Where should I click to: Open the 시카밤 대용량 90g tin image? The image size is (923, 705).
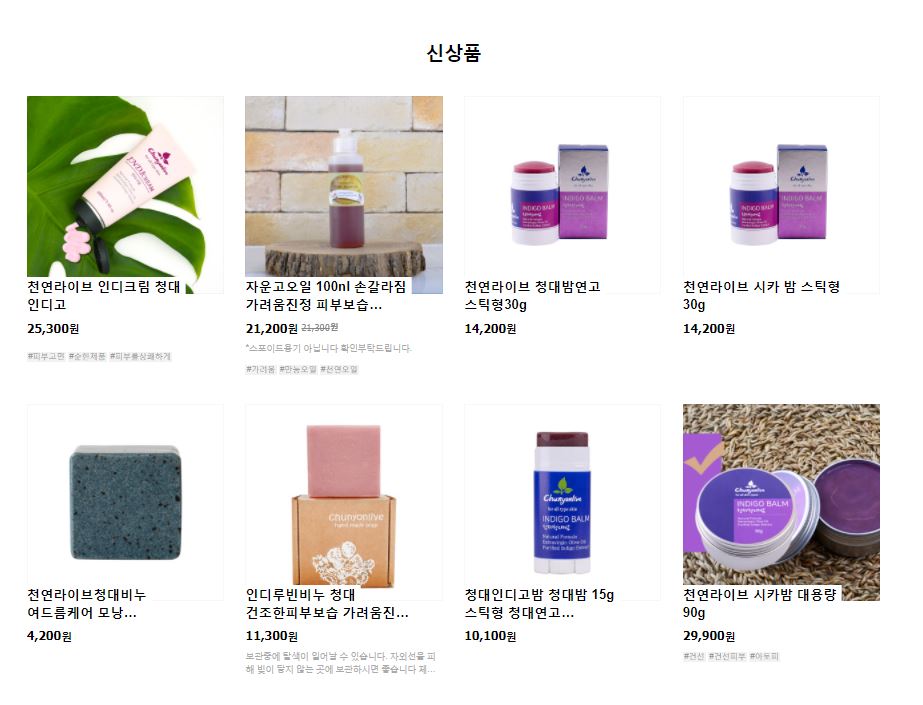coord(781,502)
